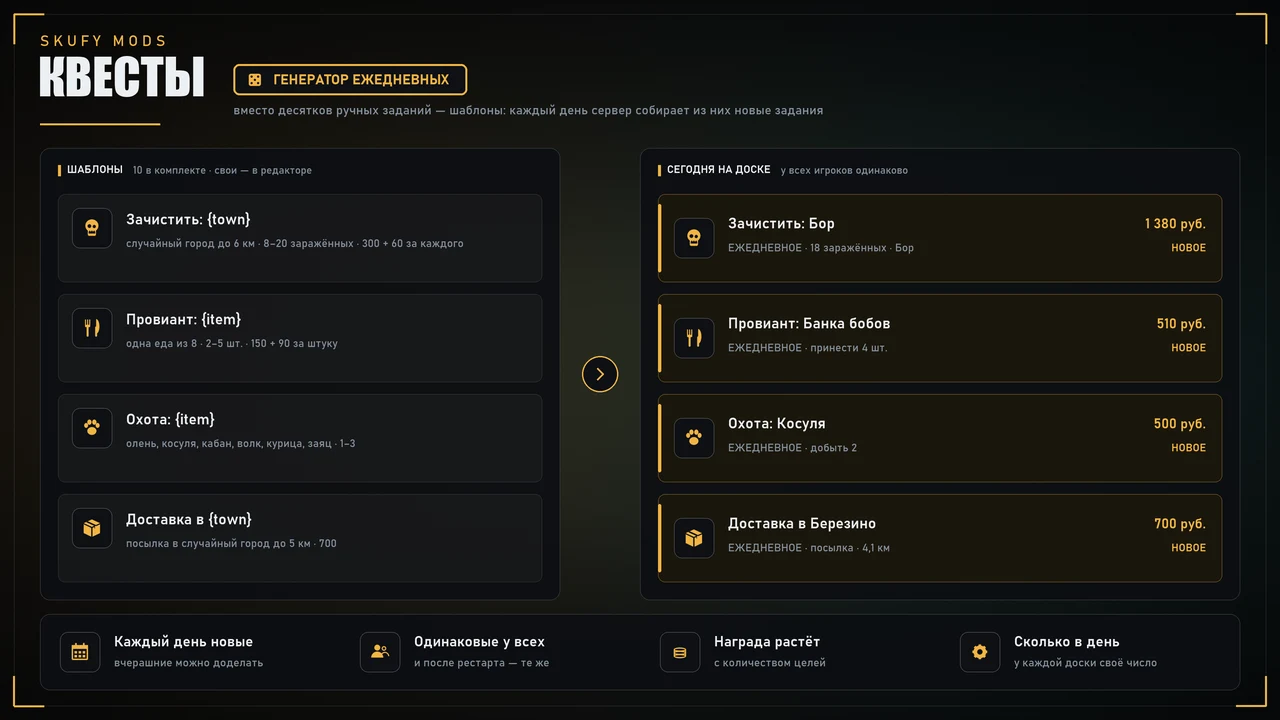This screenshot has height=720, width=1280.
Task: Click the 1 380 руб. reward
Action: click(1175, 224)
